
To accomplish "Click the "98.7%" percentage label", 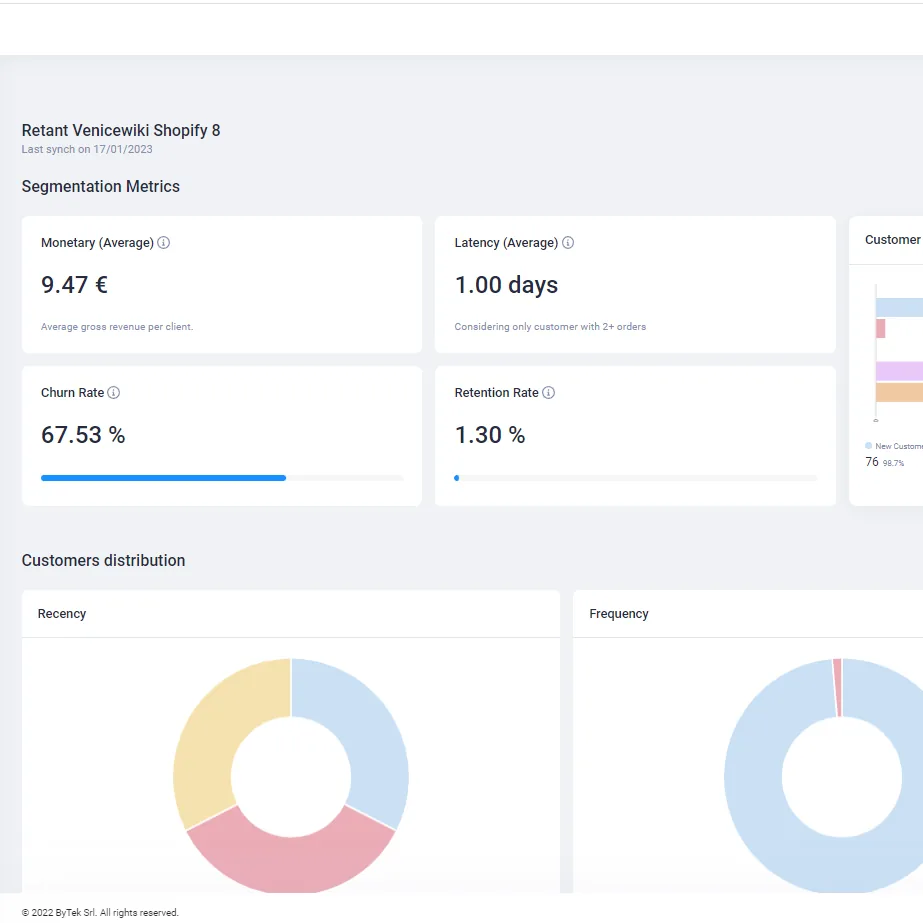I will coord(894,463).
